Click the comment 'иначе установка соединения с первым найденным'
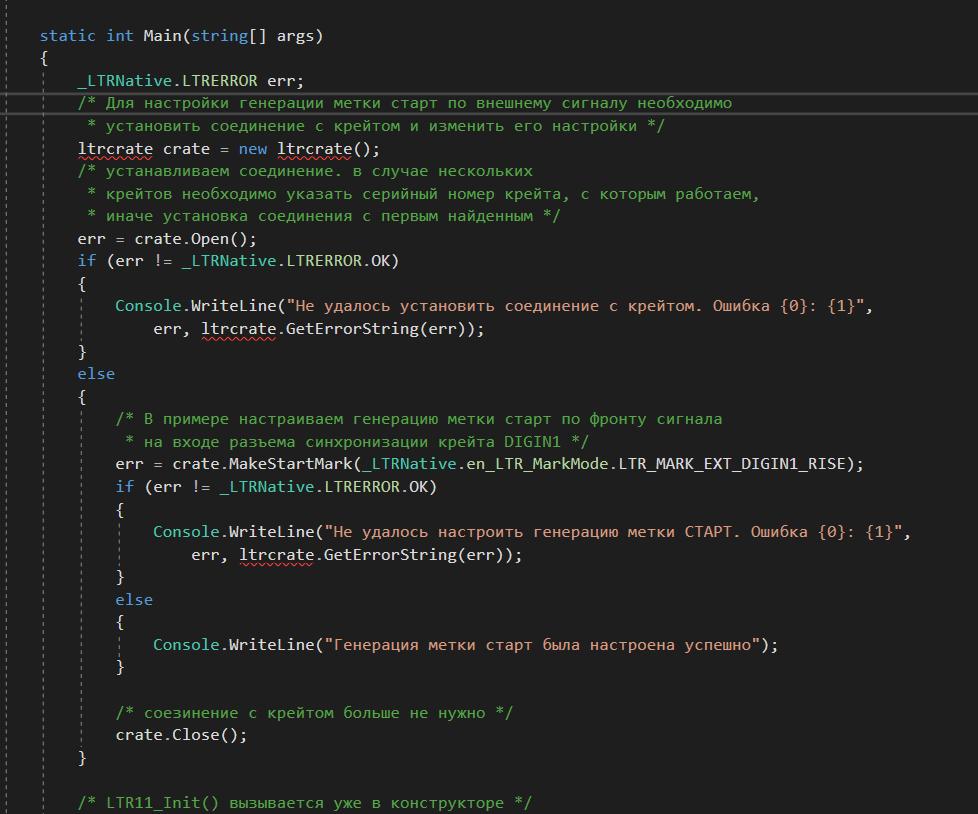This screenshot has height=814, width=978. [324, 216]
